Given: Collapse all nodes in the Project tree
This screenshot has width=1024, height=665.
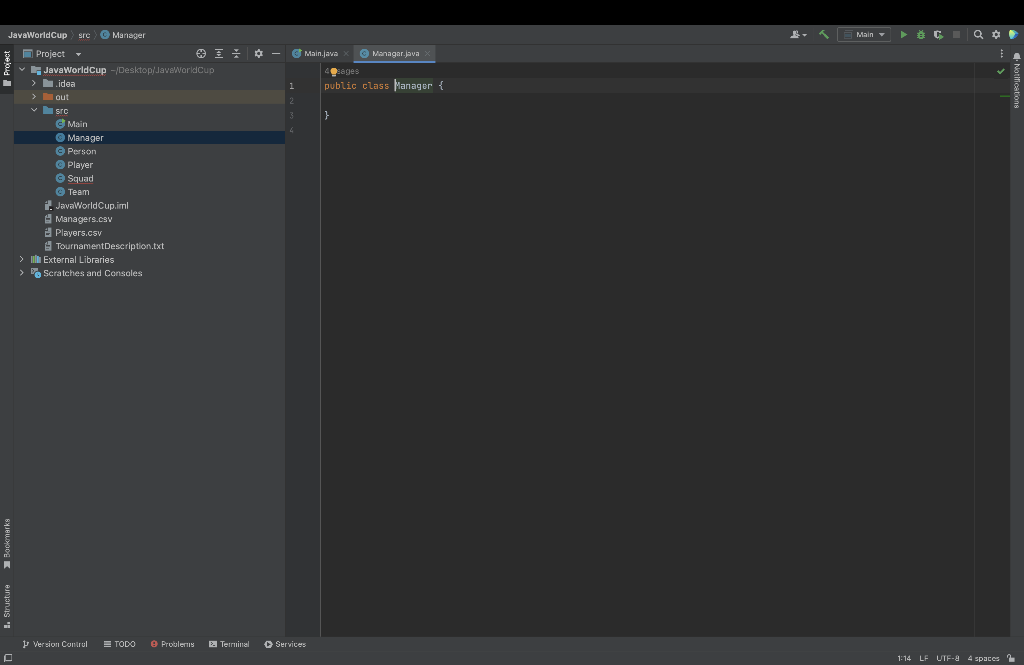Looking at the screenshot, I should pos(236,53).
